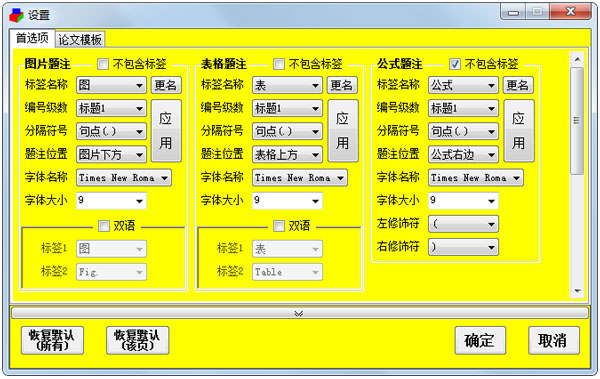600x379 pixels.
Task: Click the app icon in the title bar
Action: [x=16, y=15]
